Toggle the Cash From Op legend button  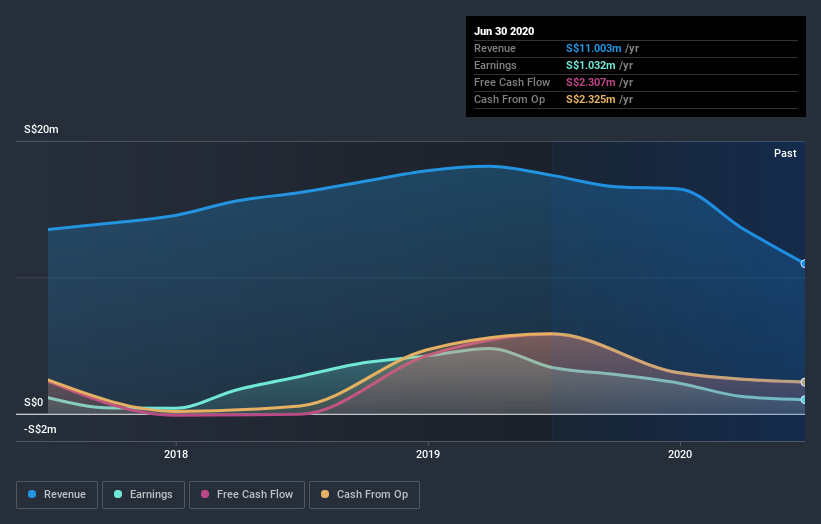point(364,495)
